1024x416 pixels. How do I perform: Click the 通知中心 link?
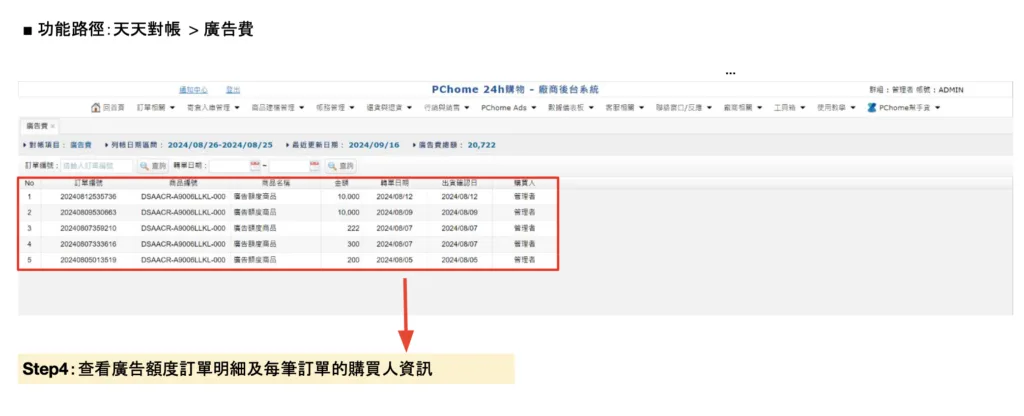coord(193,89)
